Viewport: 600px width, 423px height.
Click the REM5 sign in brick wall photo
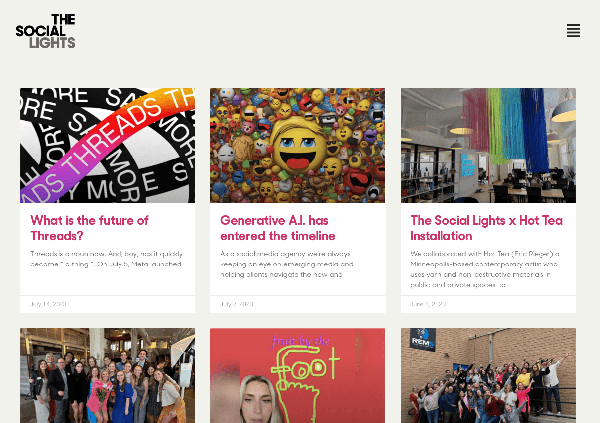click(x=423, y=340)
